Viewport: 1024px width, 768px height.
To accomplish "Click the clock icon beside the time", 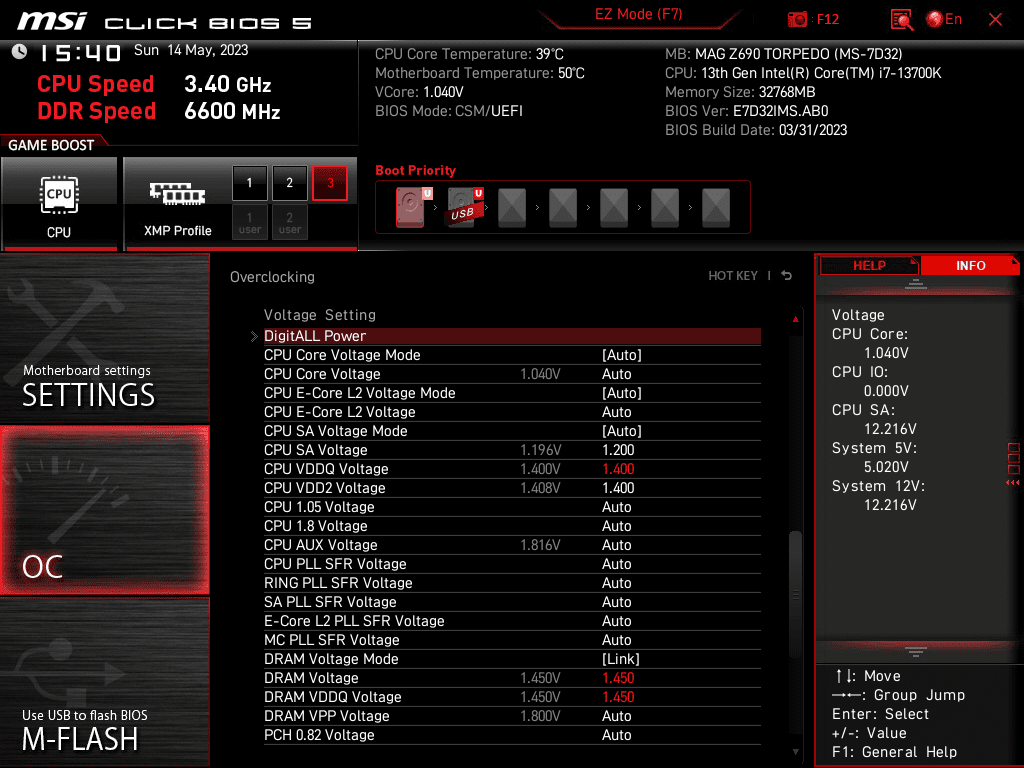I will tap(19, 52).
